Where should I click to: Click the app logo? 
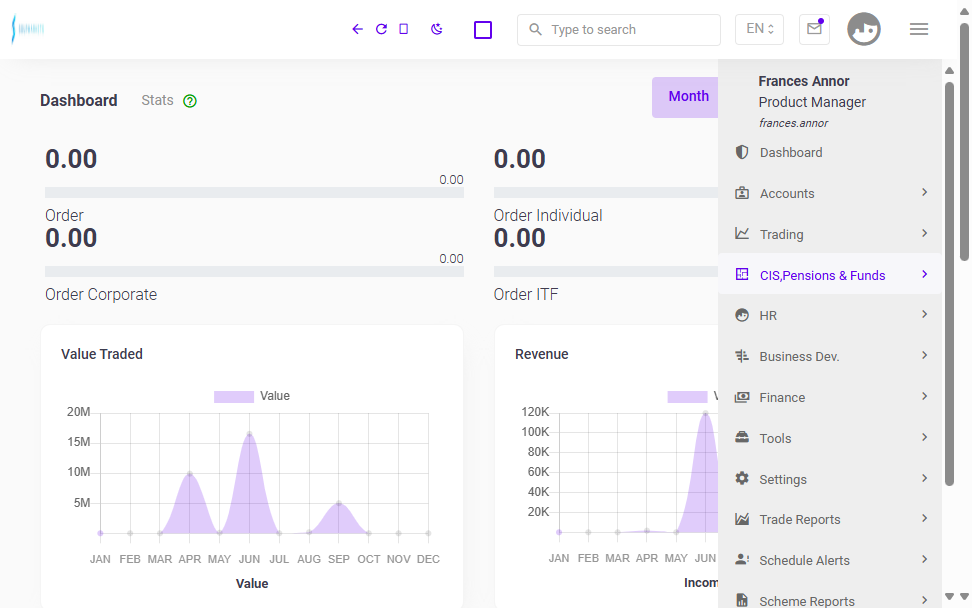28,29
